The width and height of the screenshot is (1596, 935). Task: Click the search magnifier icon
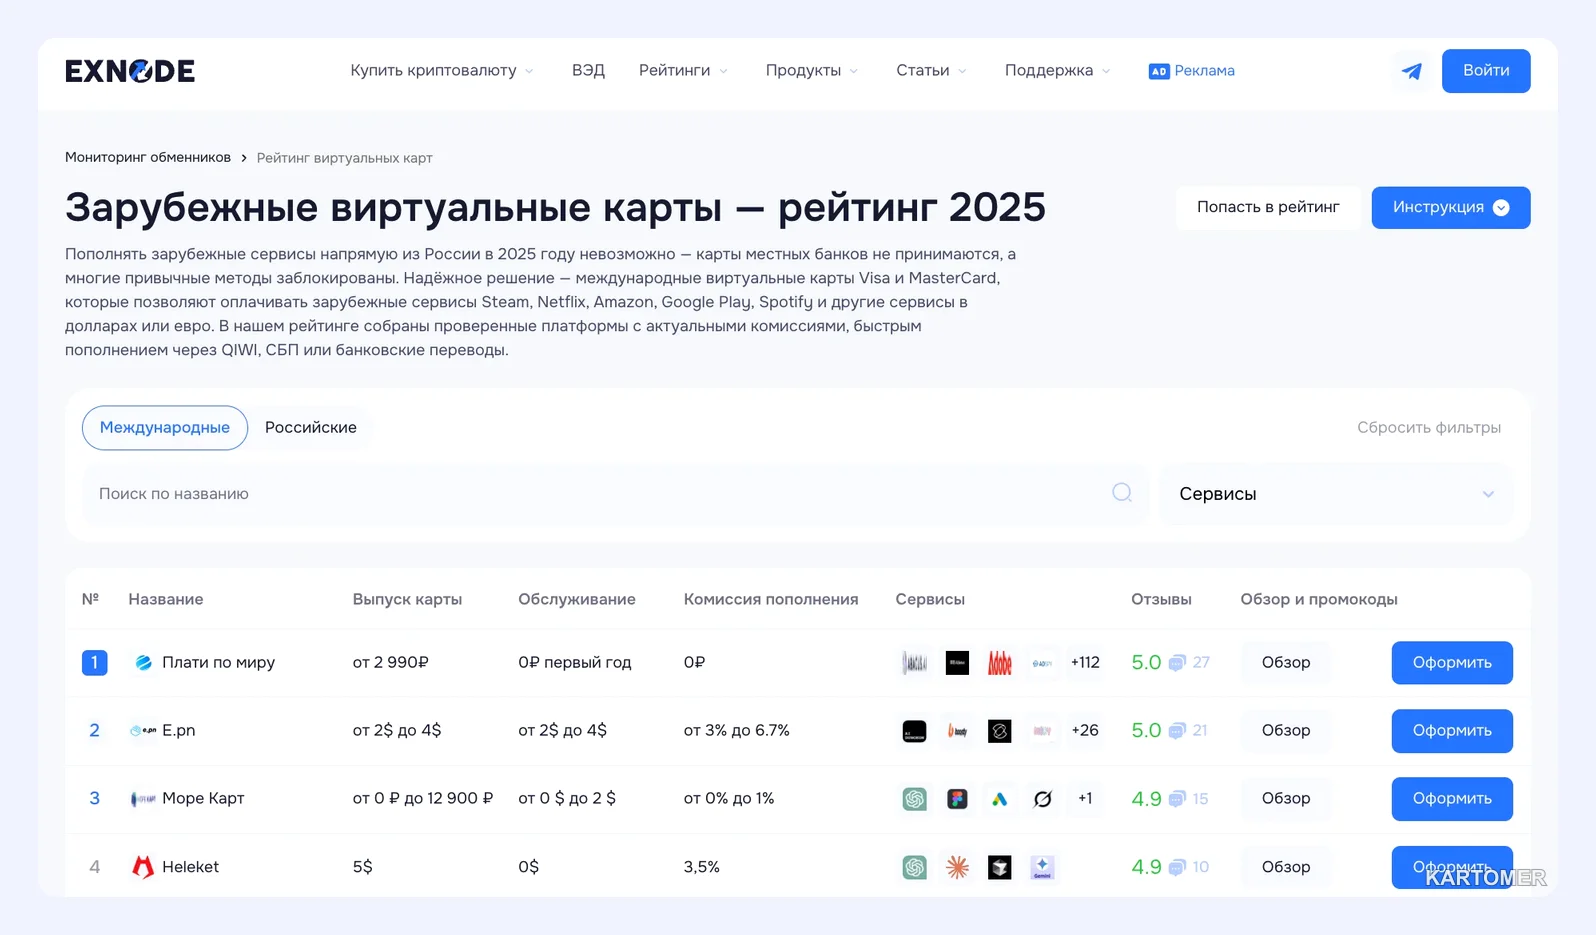(1122, 493)
